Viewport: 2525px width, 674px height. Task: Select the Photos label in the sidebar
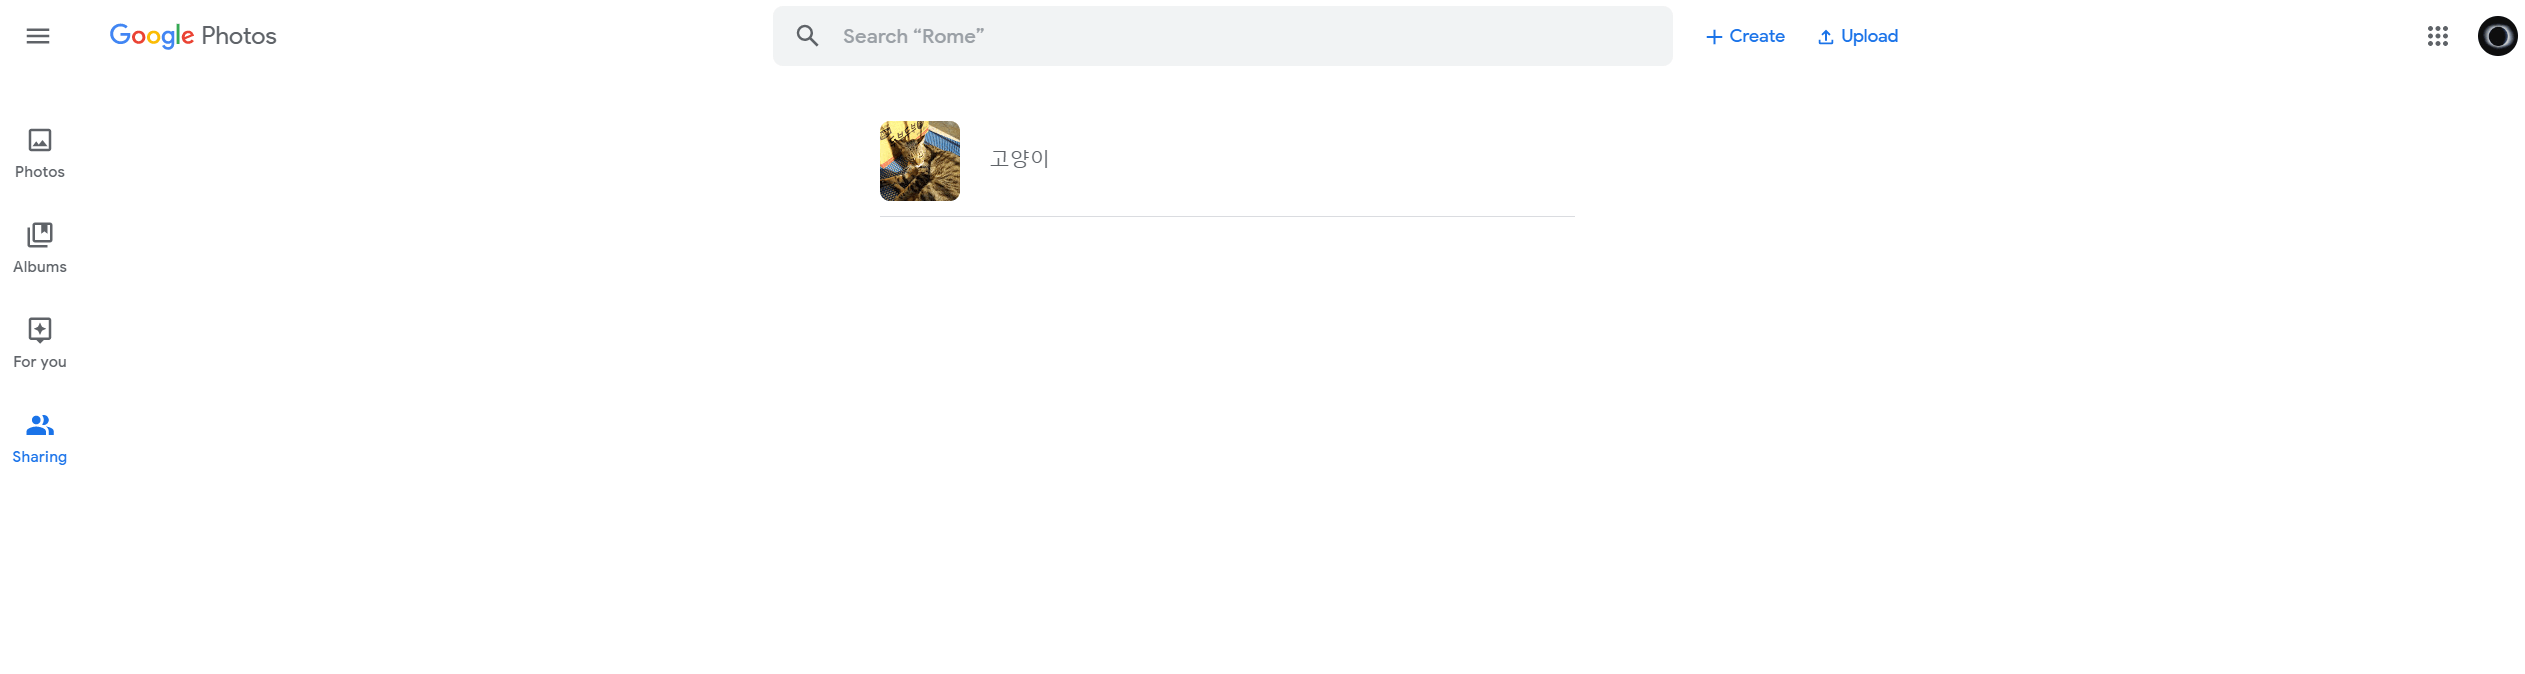pos(40,172)
